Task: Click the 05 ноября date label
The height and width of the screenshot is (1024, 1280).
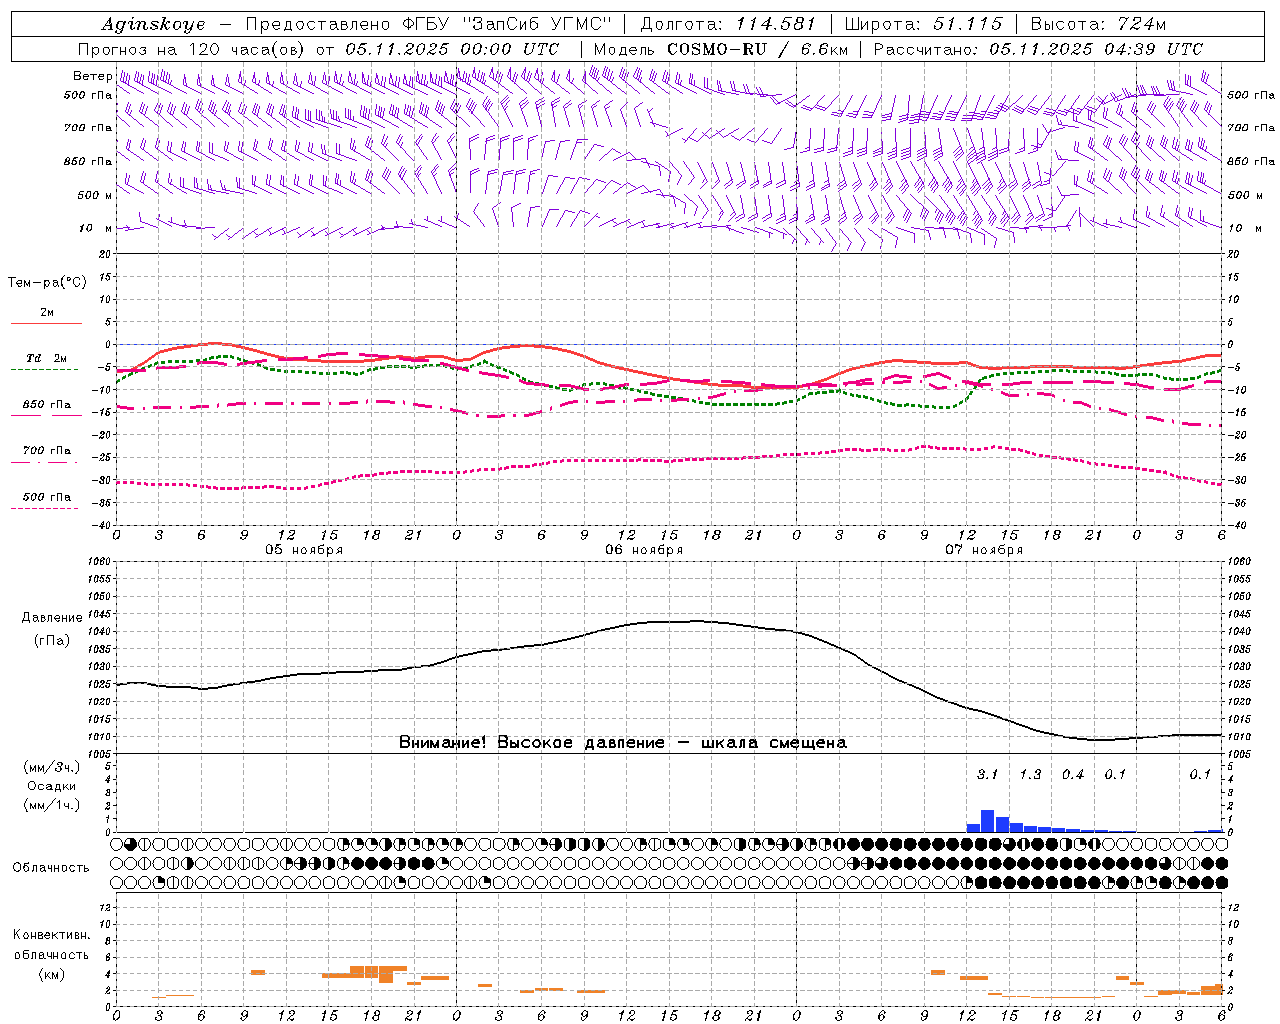Action: coord(304,550)
